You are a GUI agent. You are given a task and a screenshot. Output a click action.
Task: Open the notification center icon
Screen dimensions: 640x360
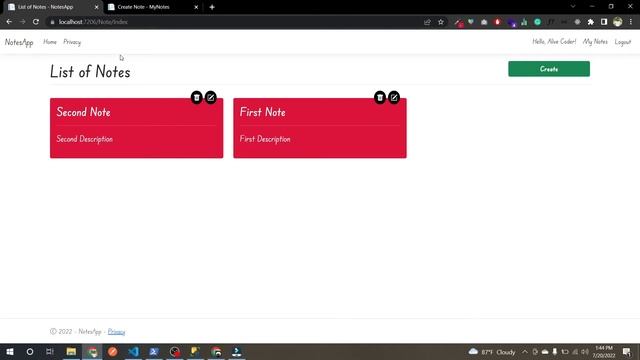(x=627, y=352)
